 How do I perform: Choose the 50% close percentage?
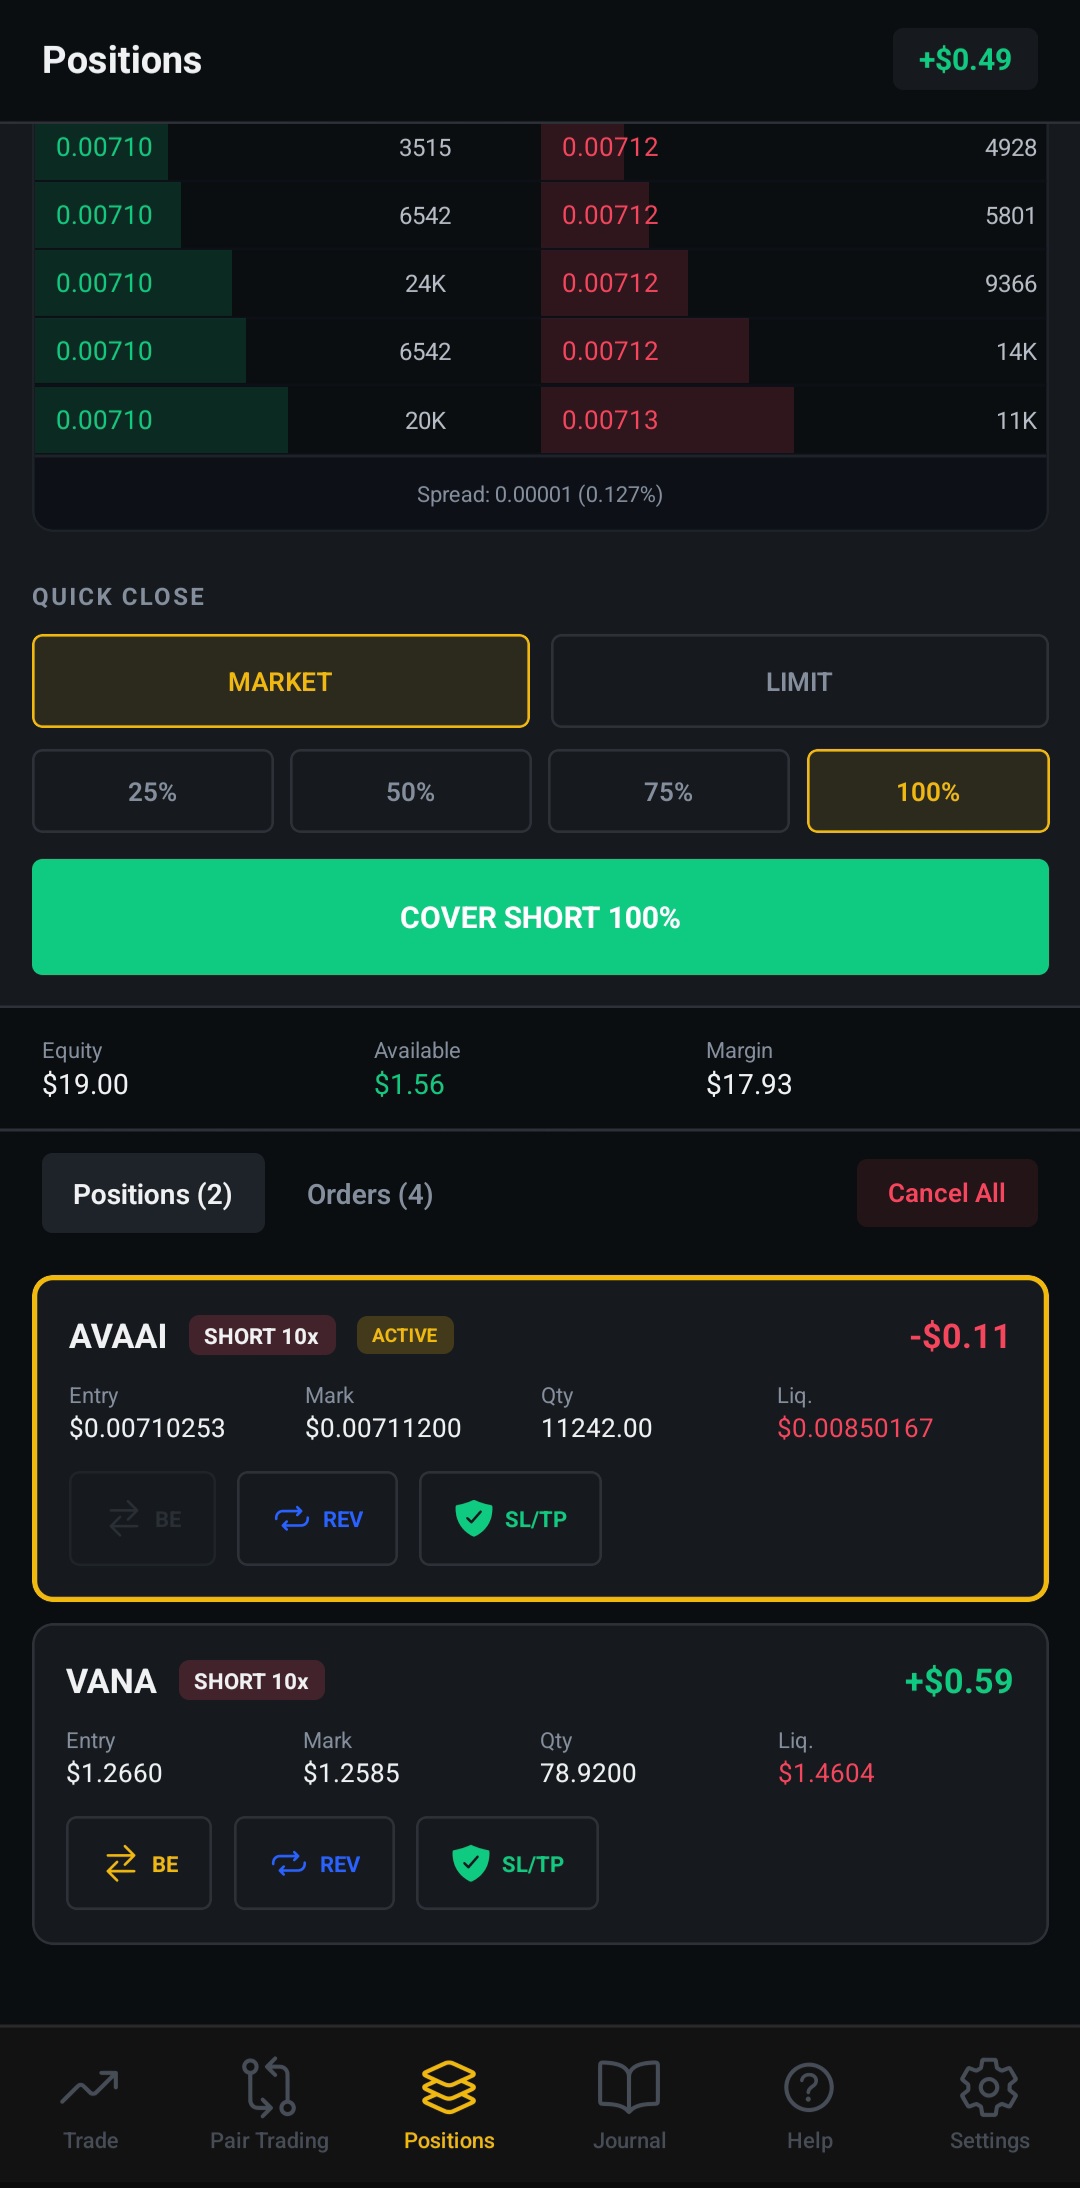tap(410, 791)
